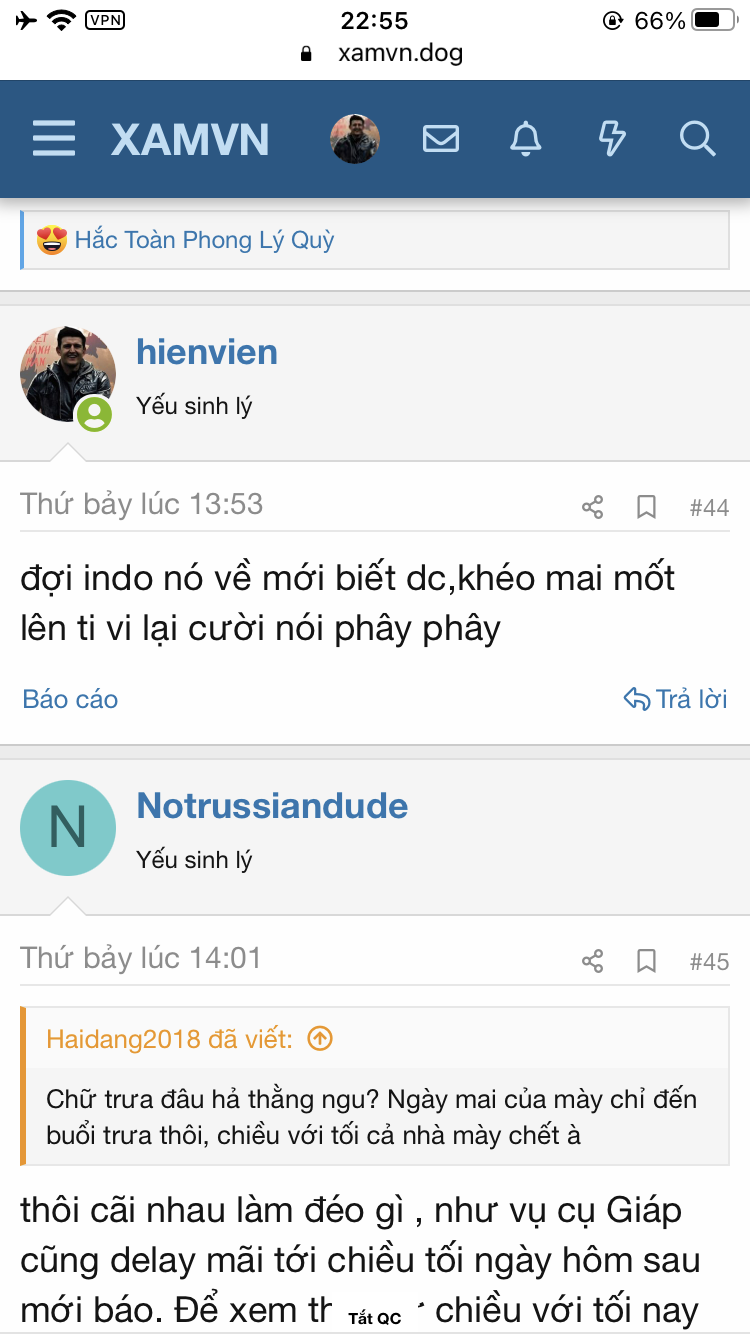Open Notrussiandude's profile via username
The width and height of the screenshot is (750, 1334).
tap(272, 806)
